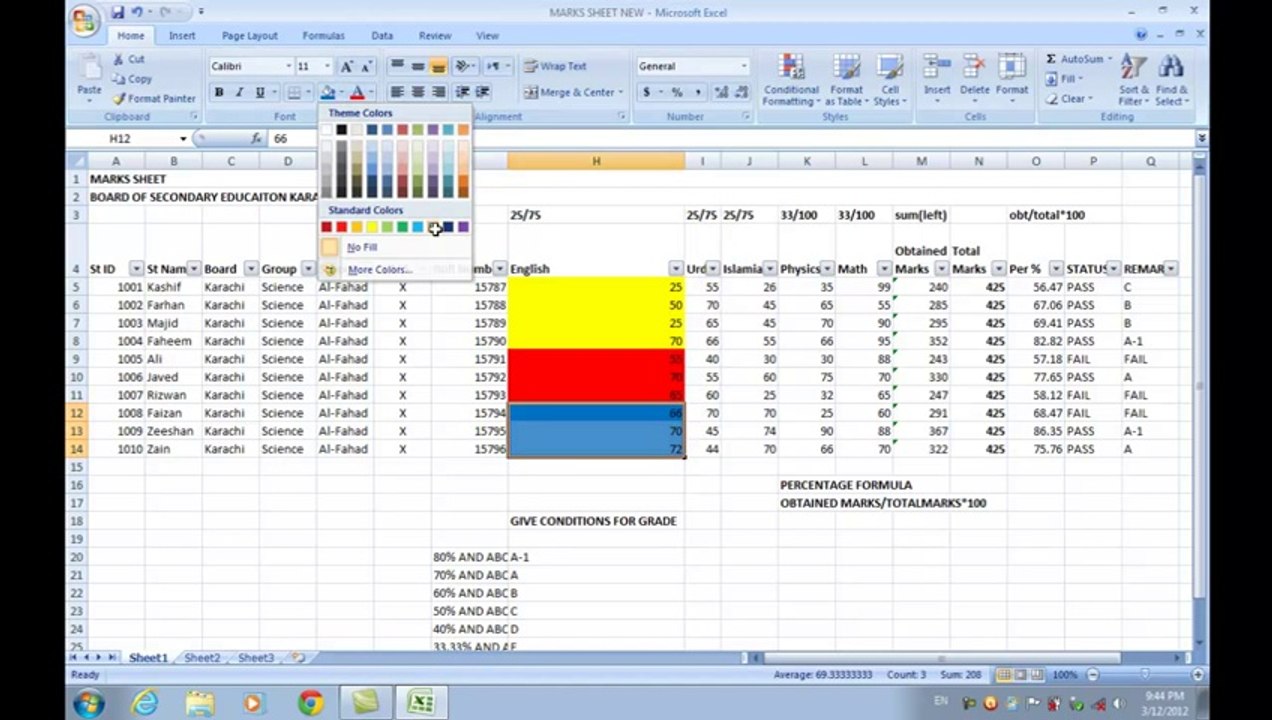The image size is (1272, 720).
Task: Click the Cut scissors icon
Action: [x=118, y=60]
